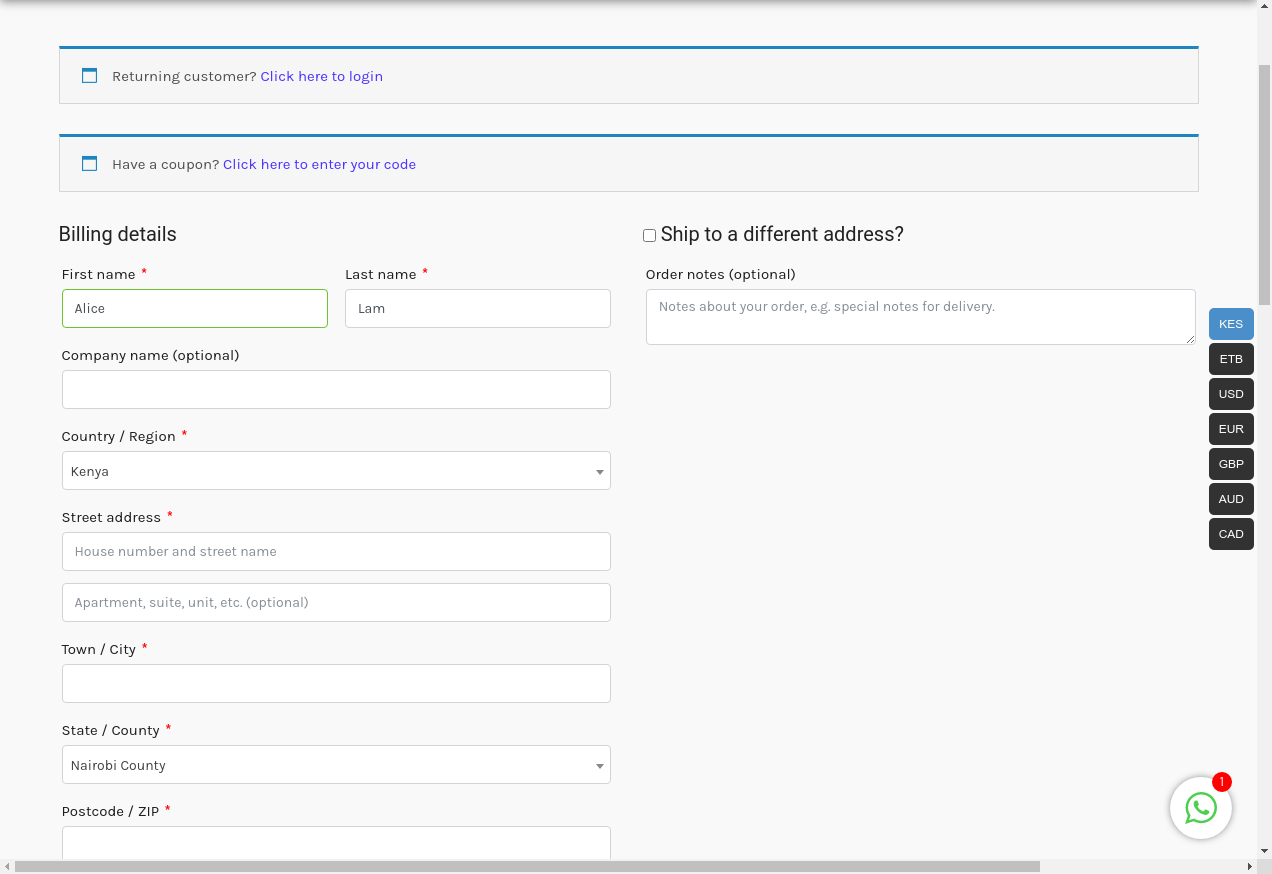Image resolution: width=1272 pixels, height=874 pixels.
Task: Open the coupon code entry link
Action: coord(319,164)
